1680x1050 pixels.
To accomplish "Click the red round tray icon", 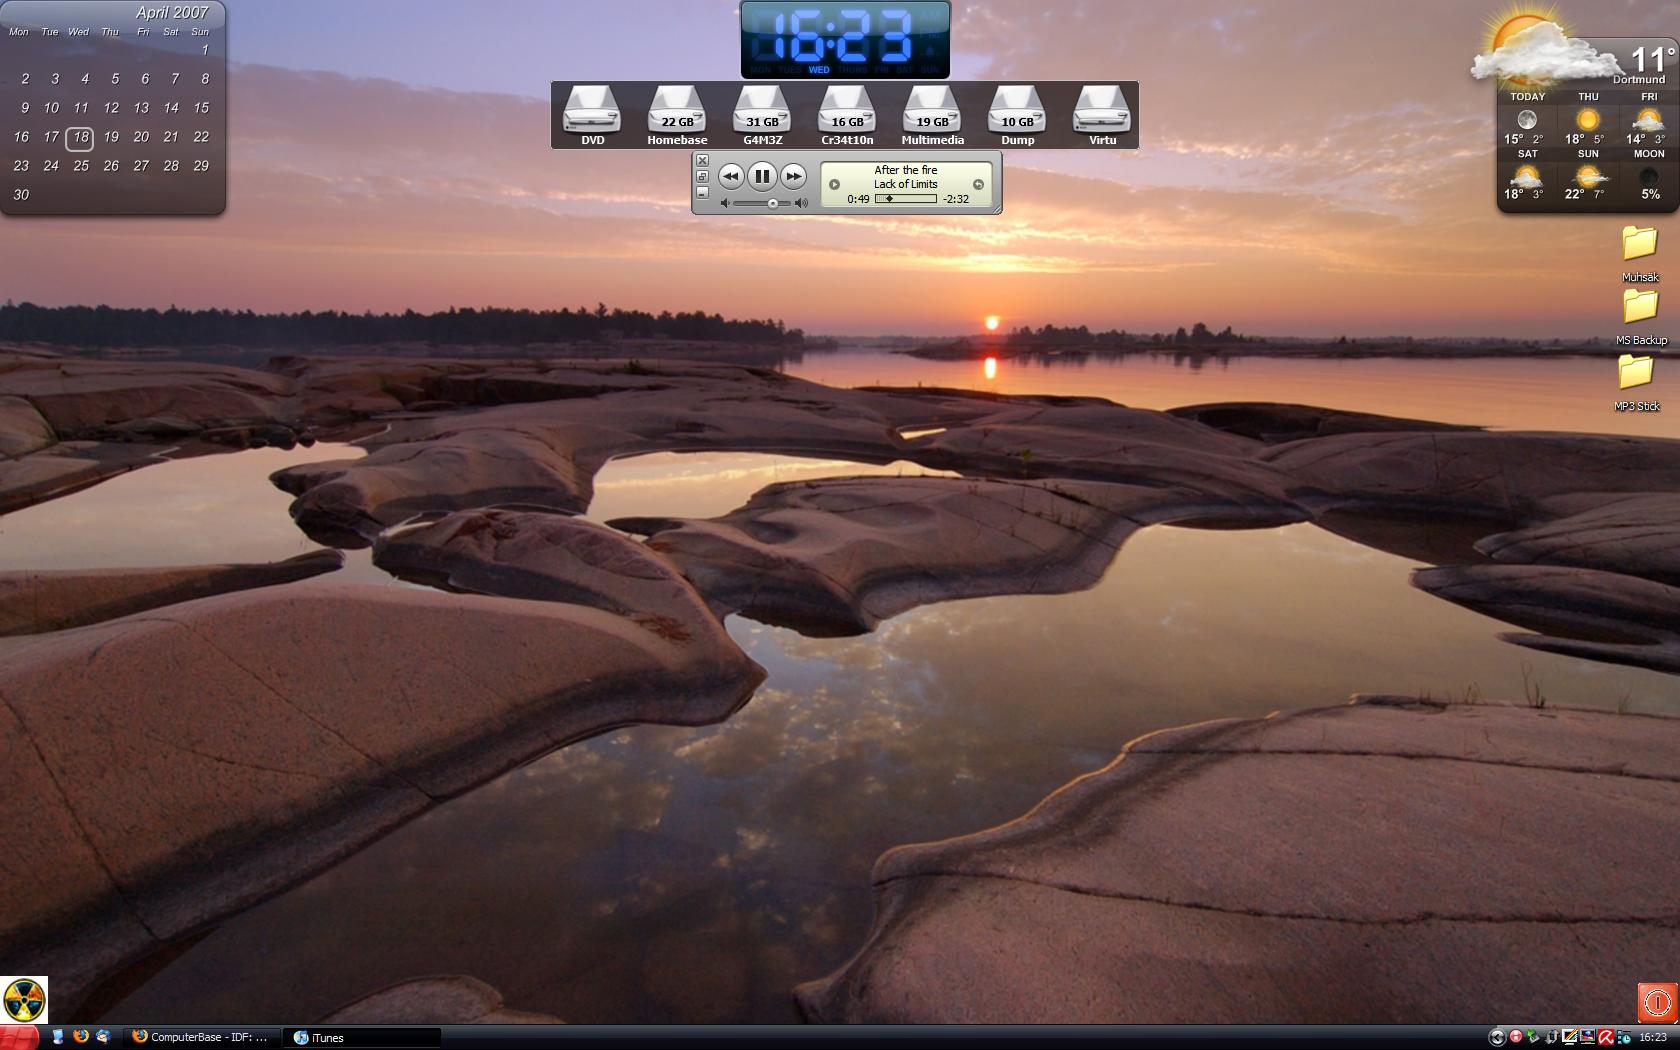I will [1516, 1036].
